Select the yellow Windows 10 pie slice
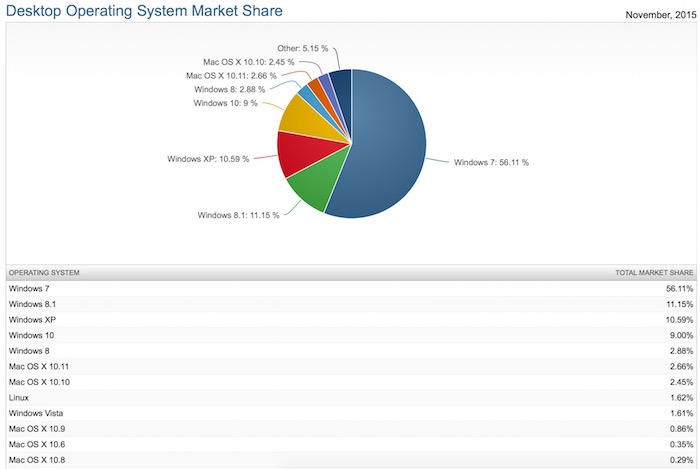This screenshot has width=700, height=469. click(x=303, y=115)
